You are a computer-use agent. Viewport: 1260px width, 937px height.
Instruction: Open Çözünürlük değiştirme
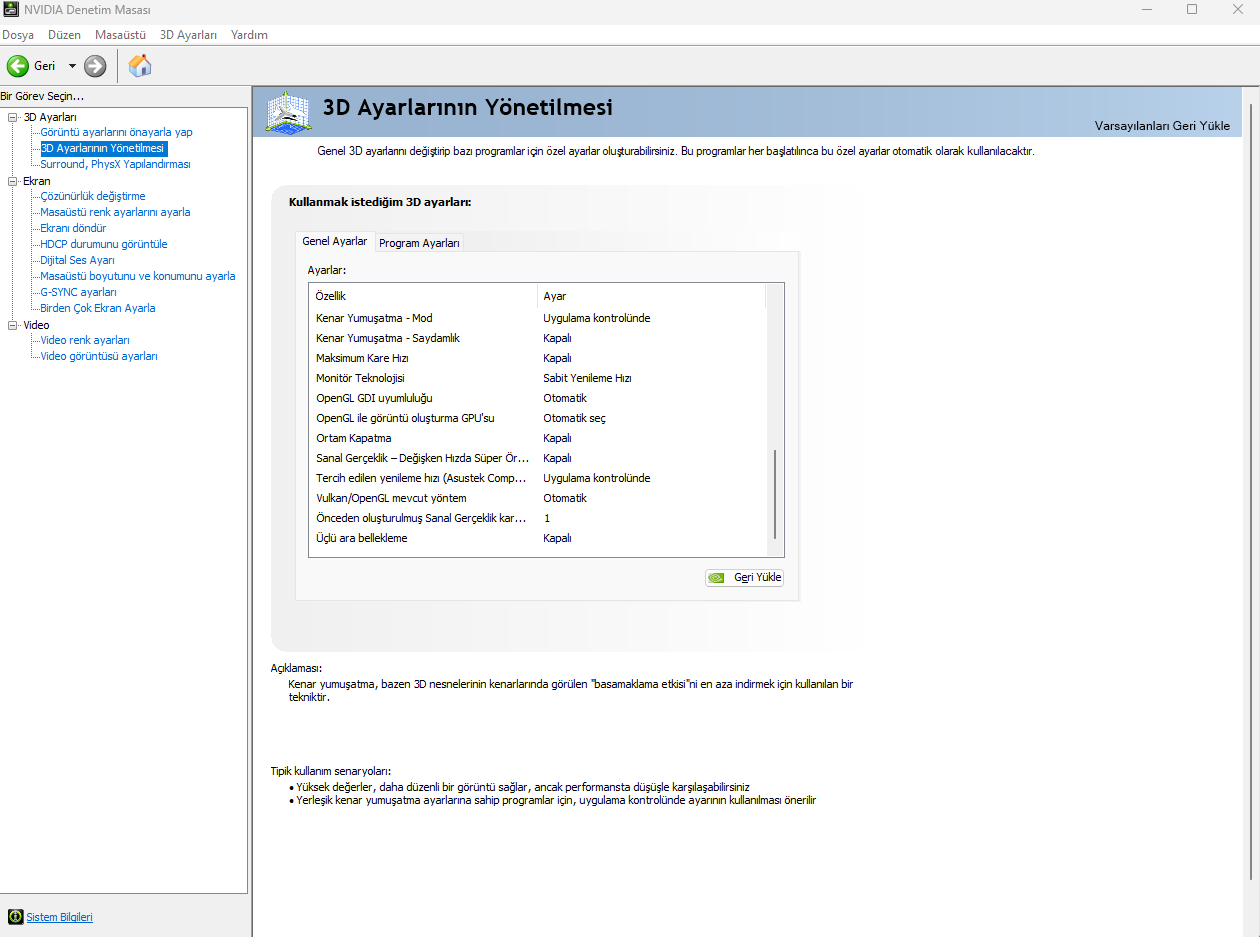point(93,196)
